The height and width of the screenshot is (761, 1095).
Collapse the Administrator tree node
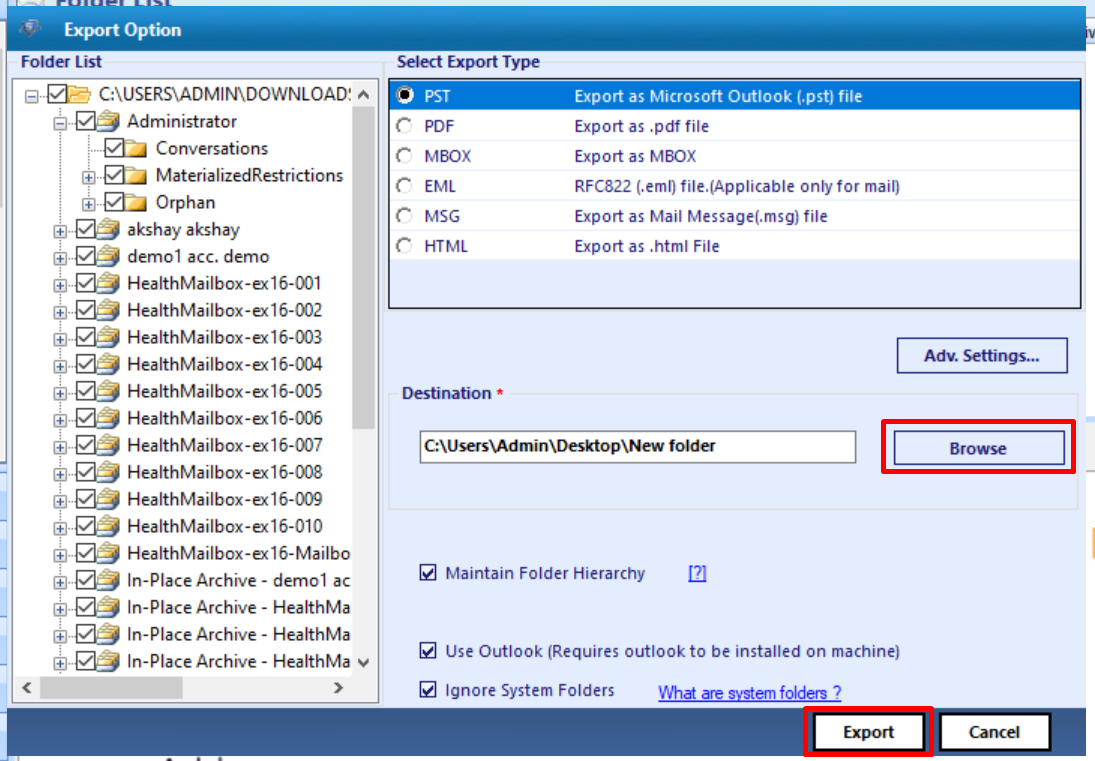(61, 123)
